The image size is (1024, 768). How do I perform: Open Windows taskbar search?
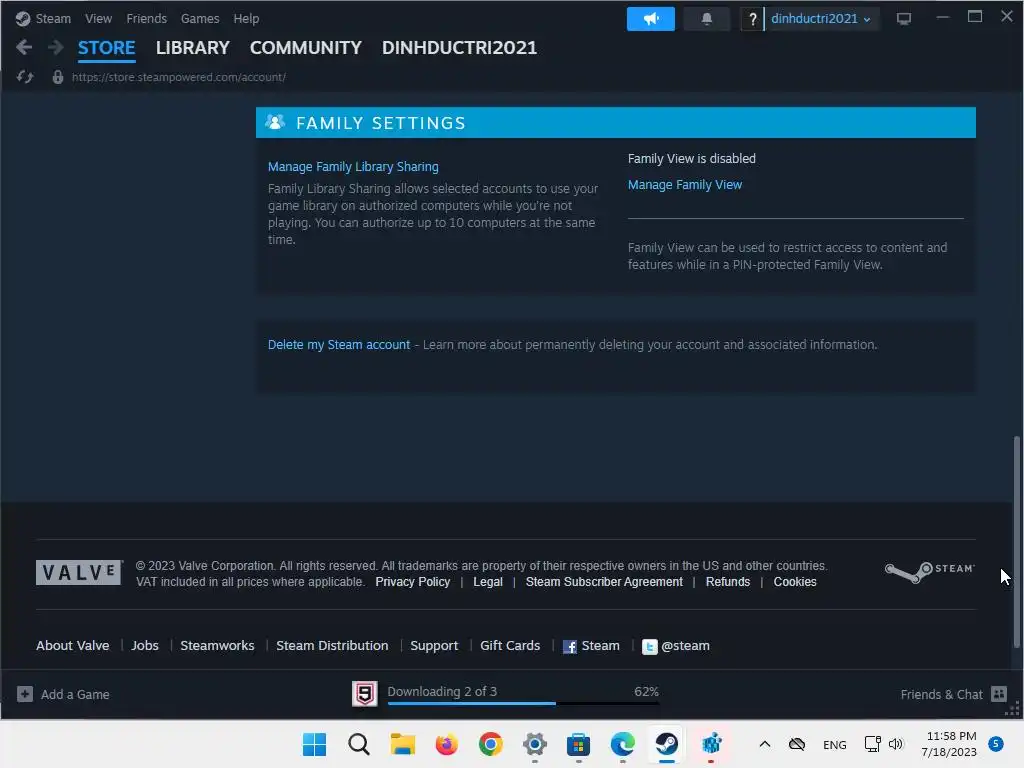coord(359,744)
